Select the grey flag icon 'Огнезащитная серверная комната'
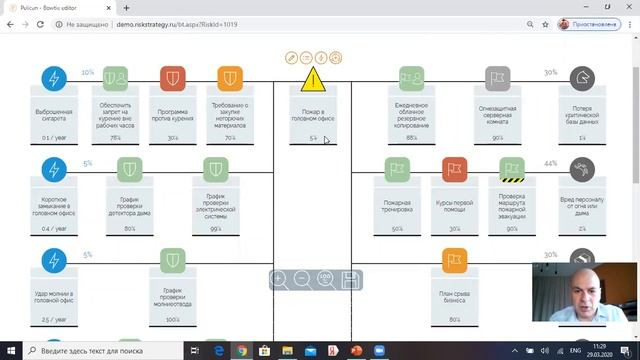The height and width of the screenshot is (360, 640). [x=498, y=78]
